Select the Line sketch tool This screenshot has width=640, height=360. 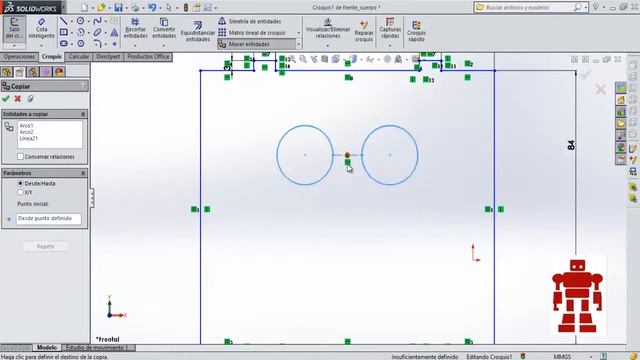63,21
